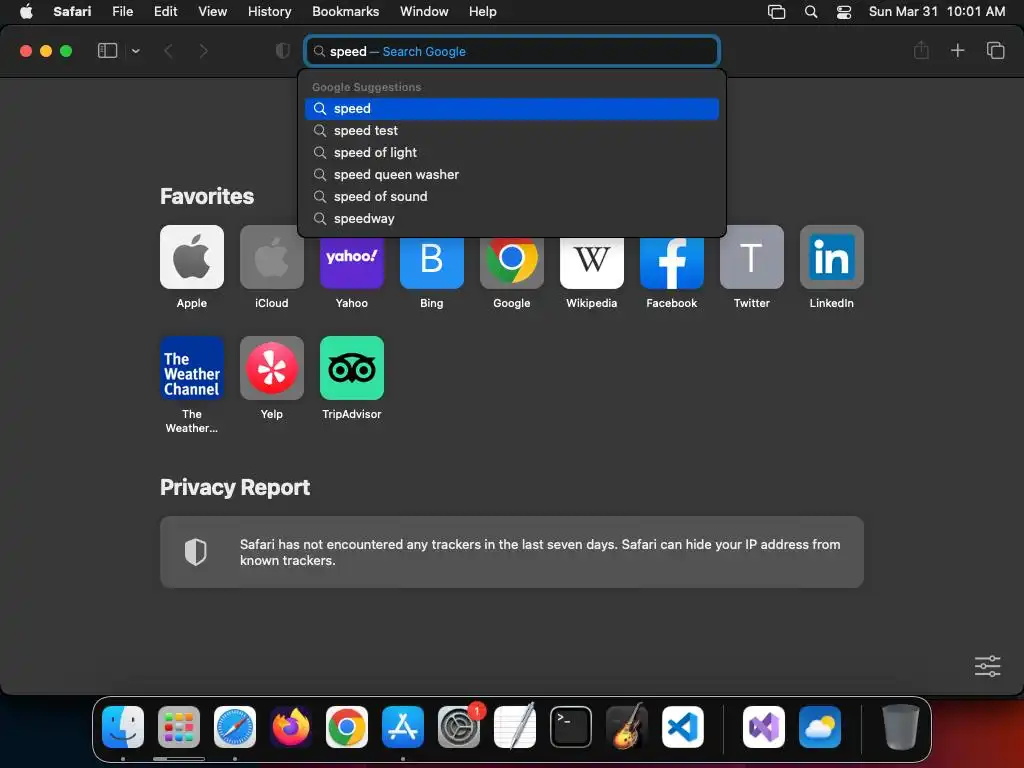Open the Yelp favorite

(x=272, y=368)
